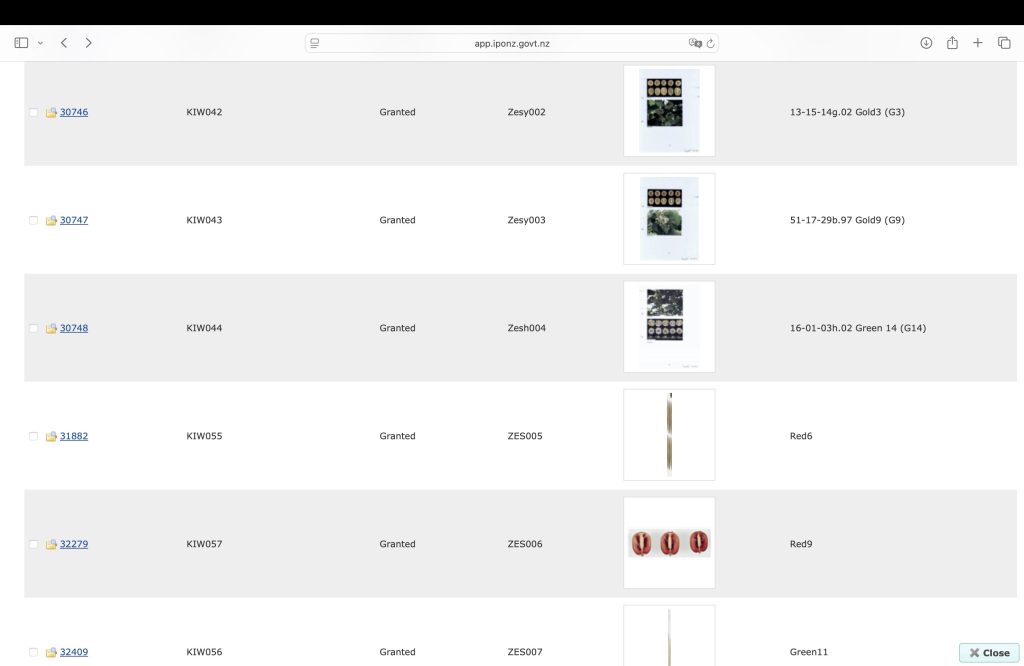Open case link 30748
This screenshot has height=666, width=1024.
pyautogui.click(x=74, y=328)
